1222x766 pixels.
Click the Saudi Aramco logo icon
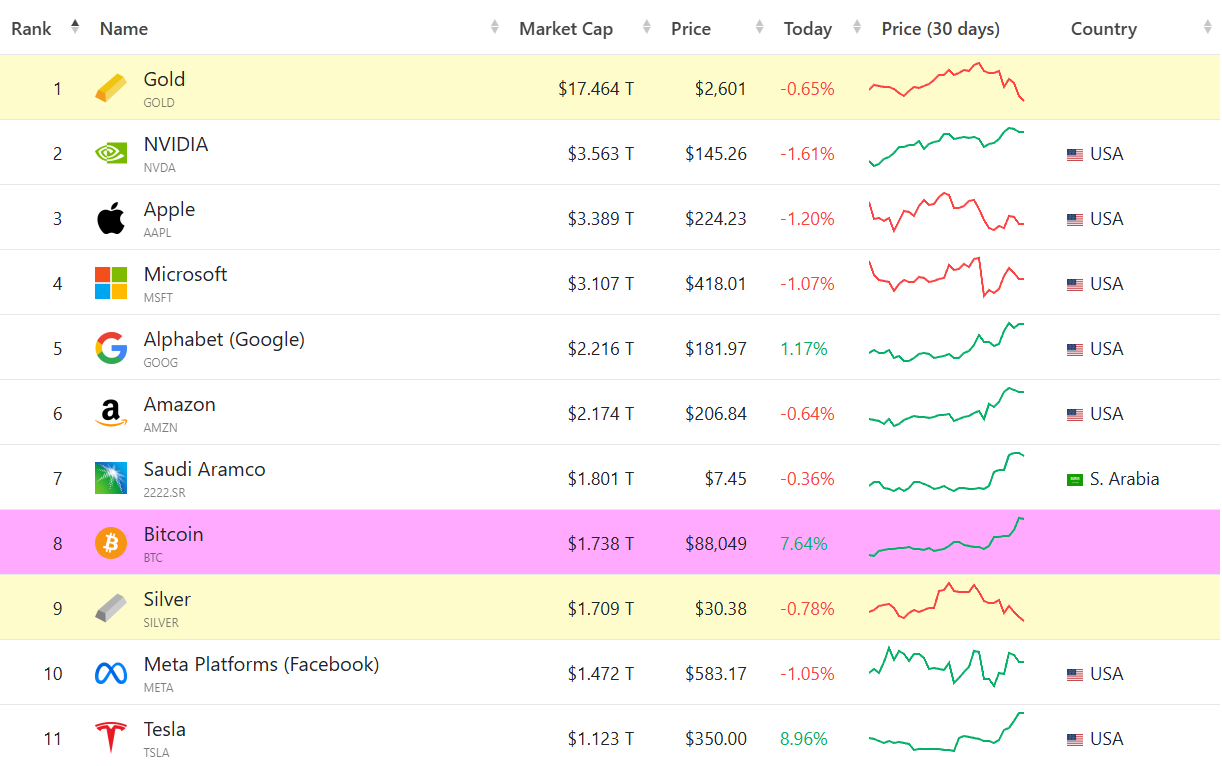(x=111, y=478)
